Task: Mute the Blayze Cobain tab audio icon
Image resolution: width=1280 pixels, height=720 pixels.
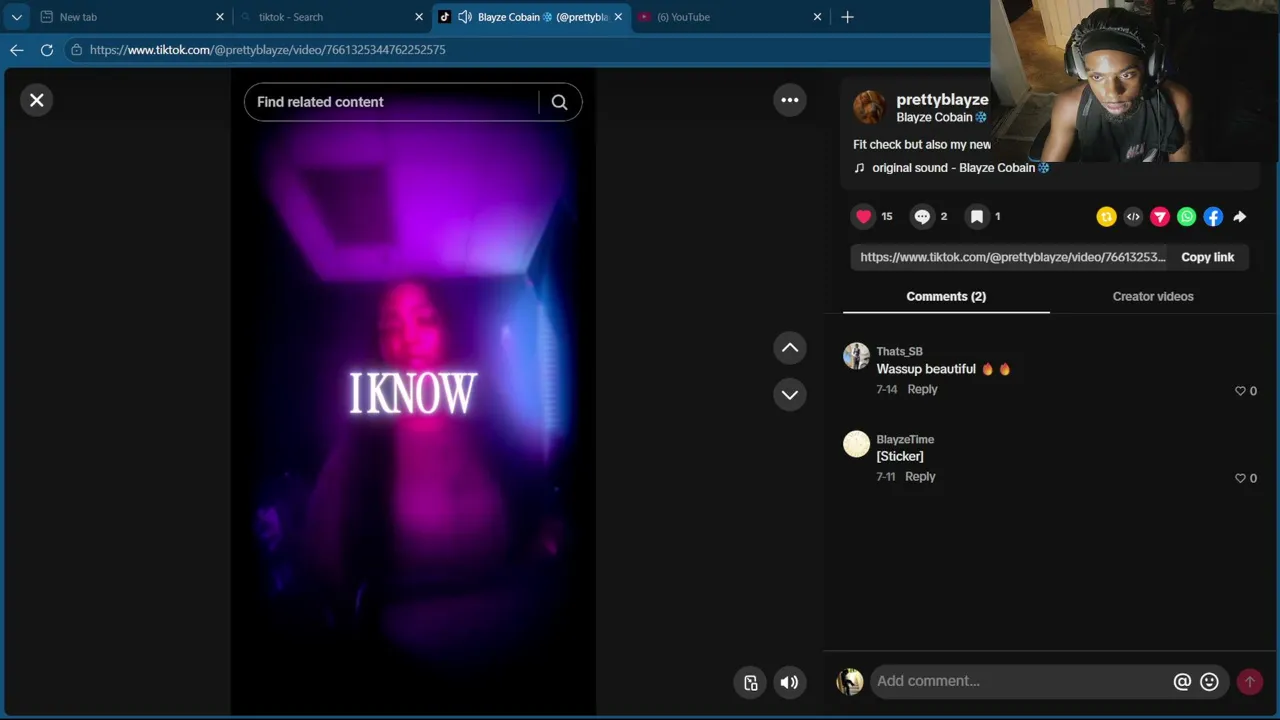Action: tap(465, 17)
